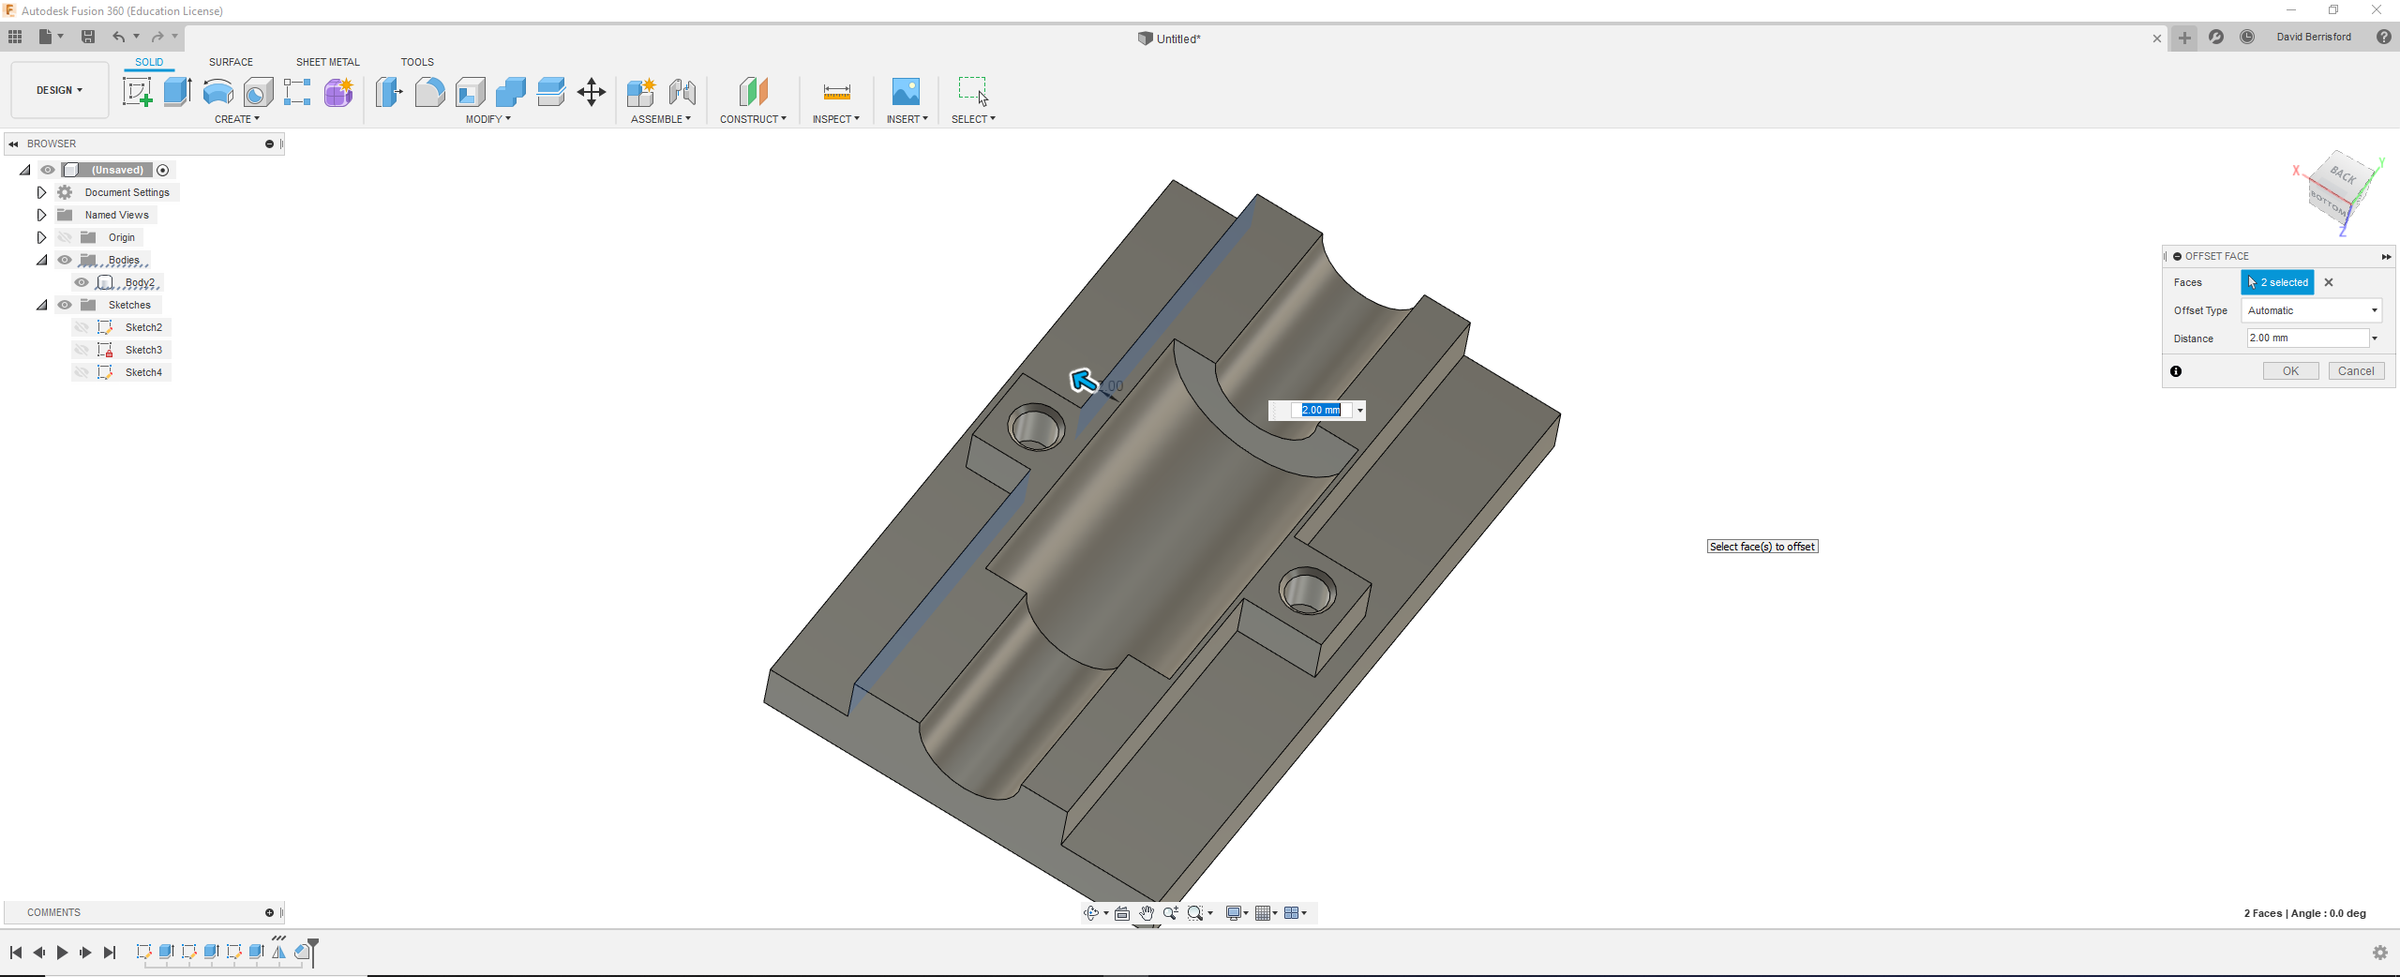The width and height of the screenshot is (2400, 977).
Task: Select the Revolve tool
Action: [218, 91]
